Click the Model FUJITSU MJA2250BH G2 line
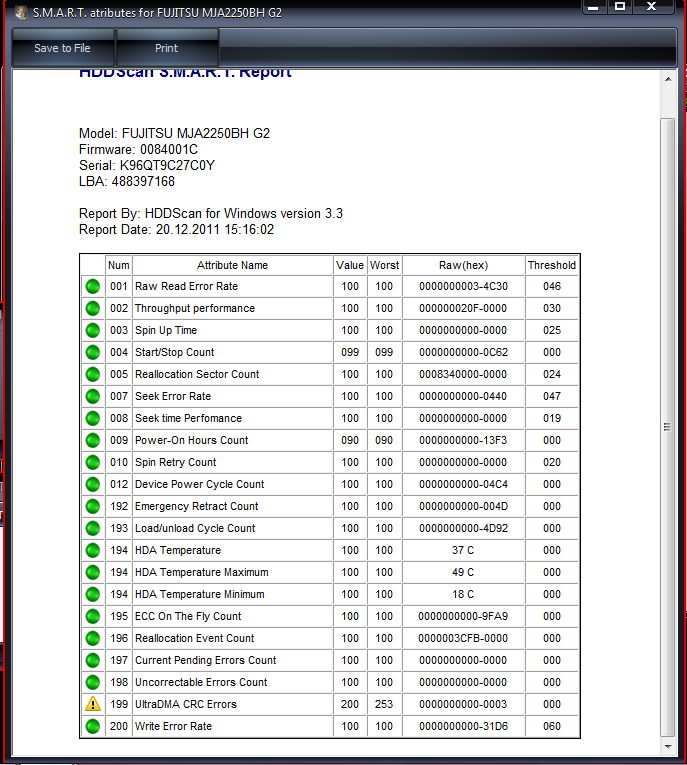The image size is (687, 765). (175, 133)
